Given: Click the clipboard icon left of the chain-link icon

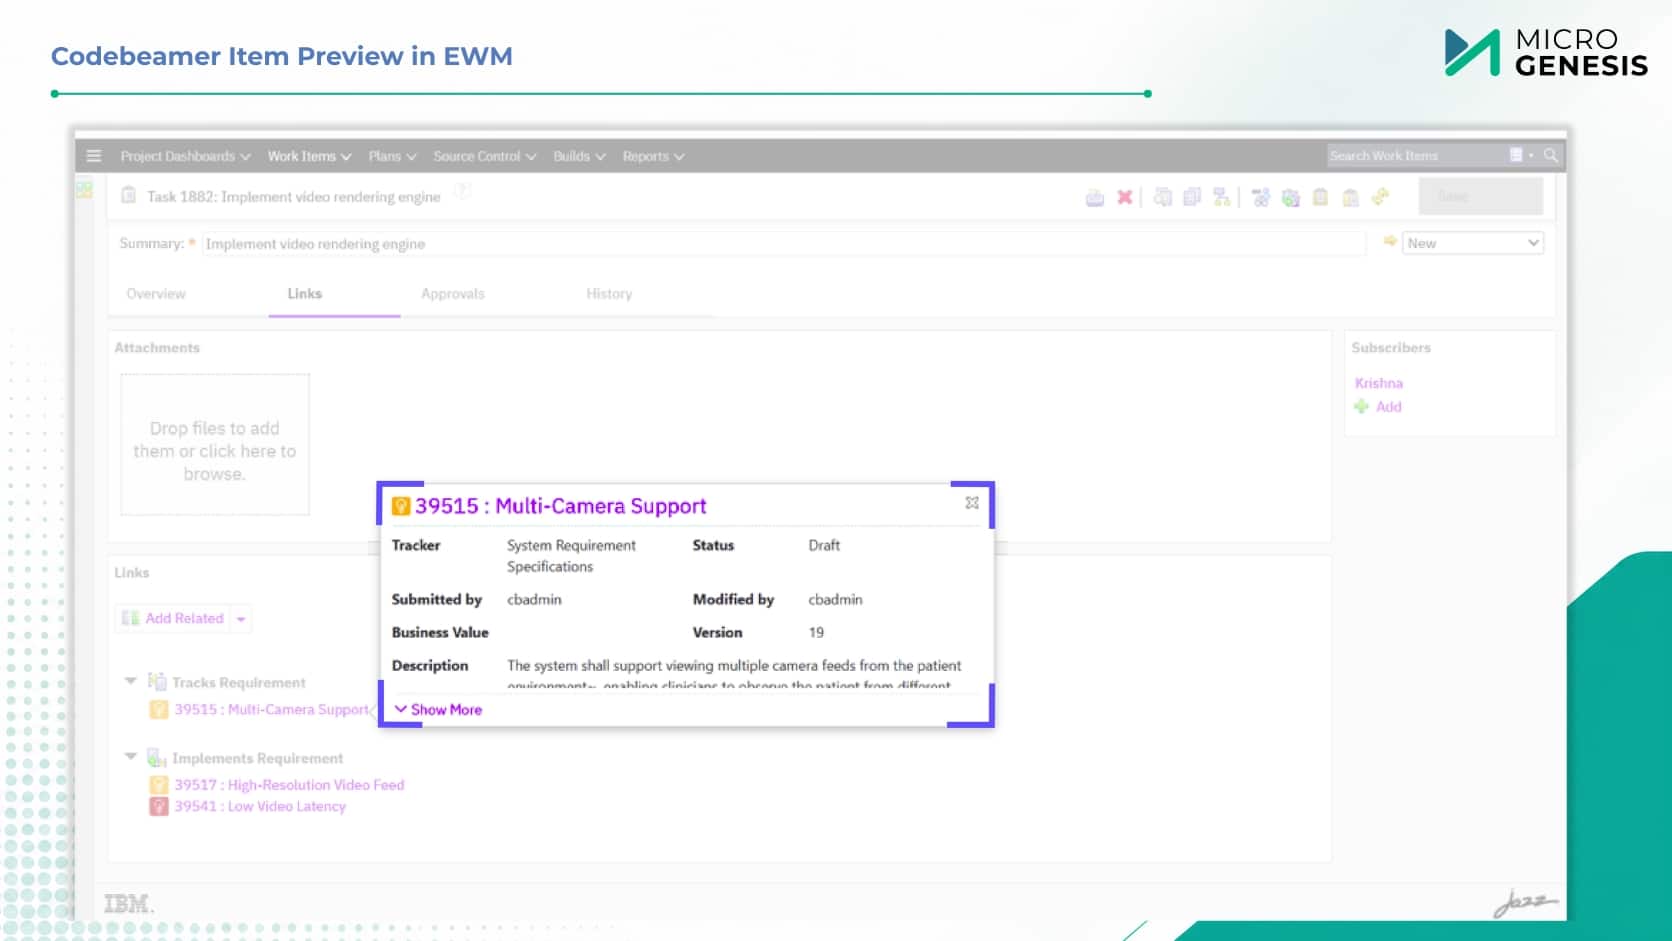Looking at the screenshot, I should tap(1350, 198).
